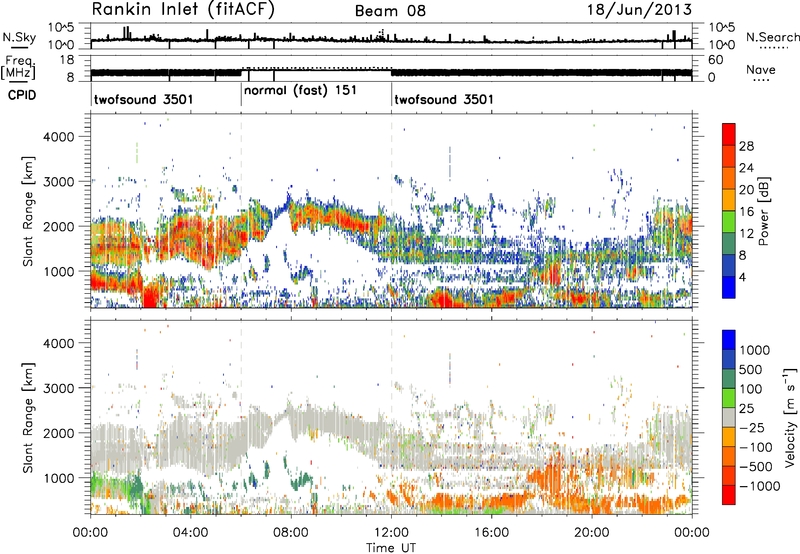Click the date '18/Jun/2013'

click(639, 10)
